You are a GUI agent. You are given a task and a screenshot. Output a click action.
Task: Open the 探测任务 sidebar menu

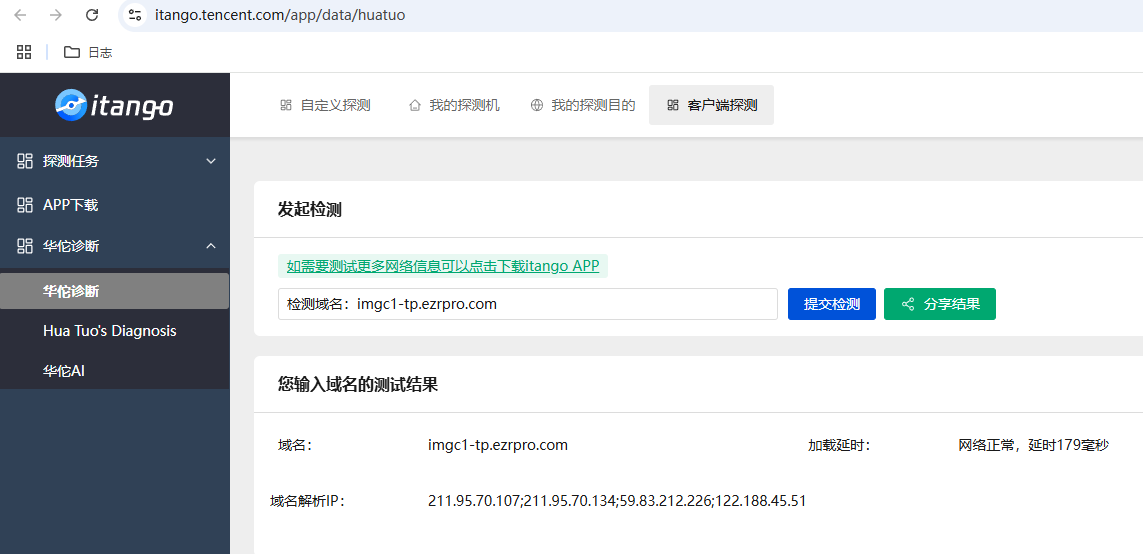(114, 161)
